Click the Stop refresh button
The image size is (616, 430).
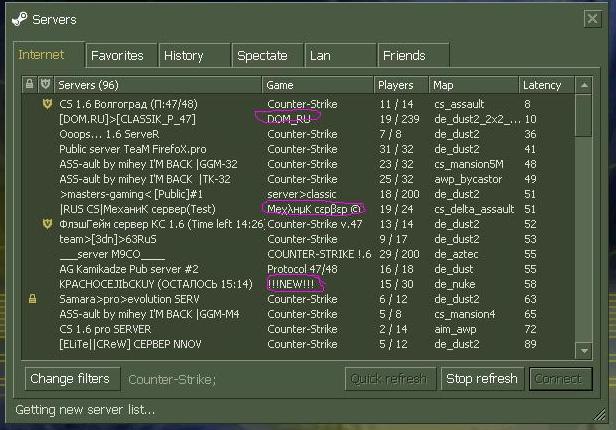pyautogui.click(x=482, y=379)
